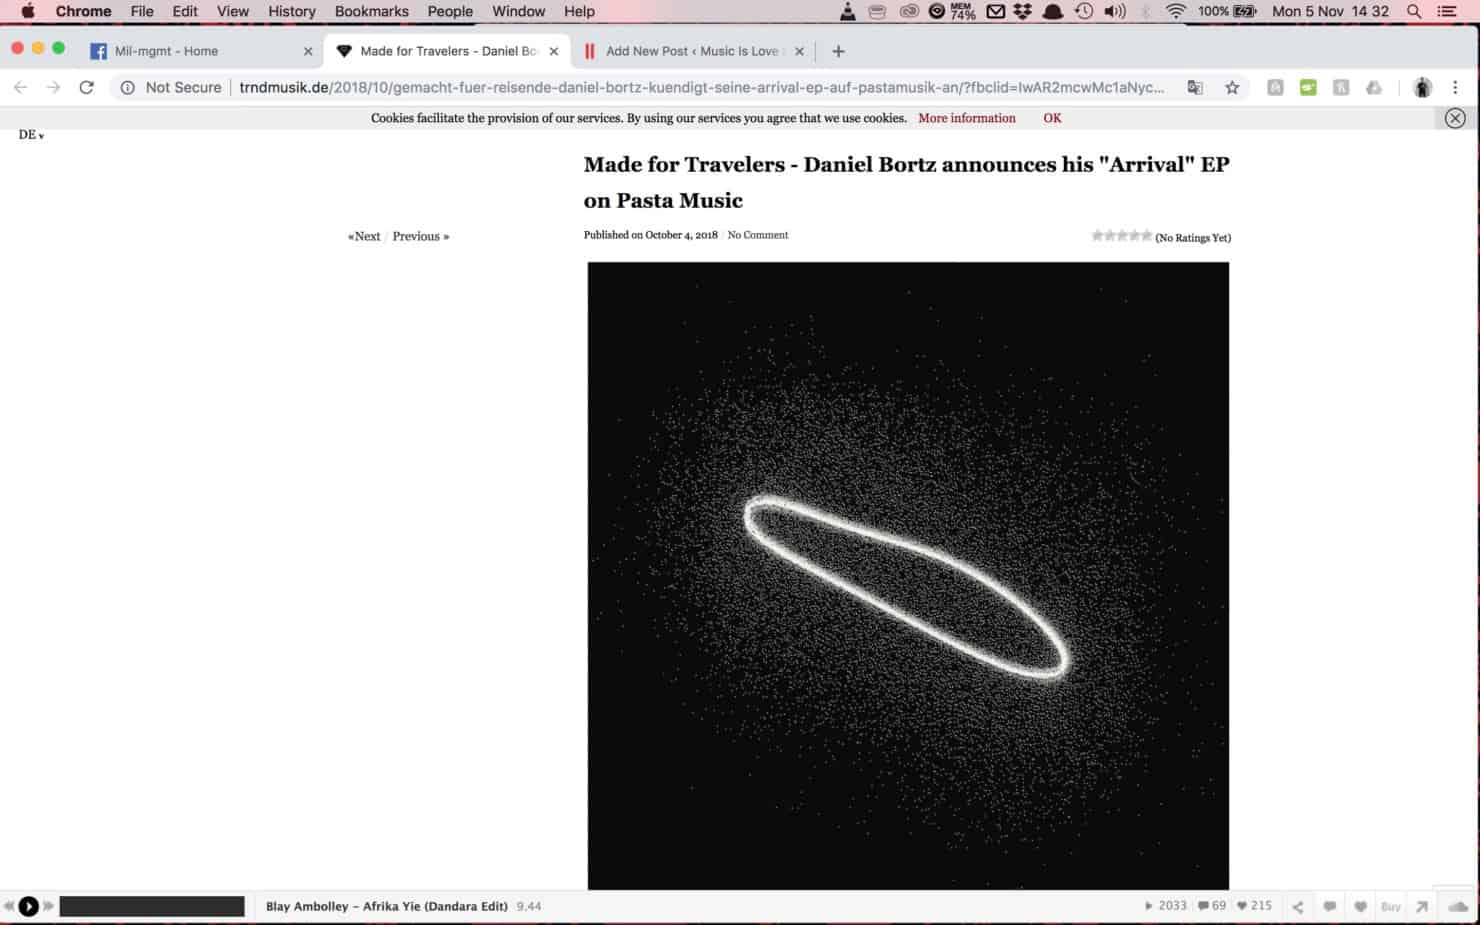Rate the article using the star rating
The height and width of the screenshot is (925, 1480).
tap(1121, 235)
